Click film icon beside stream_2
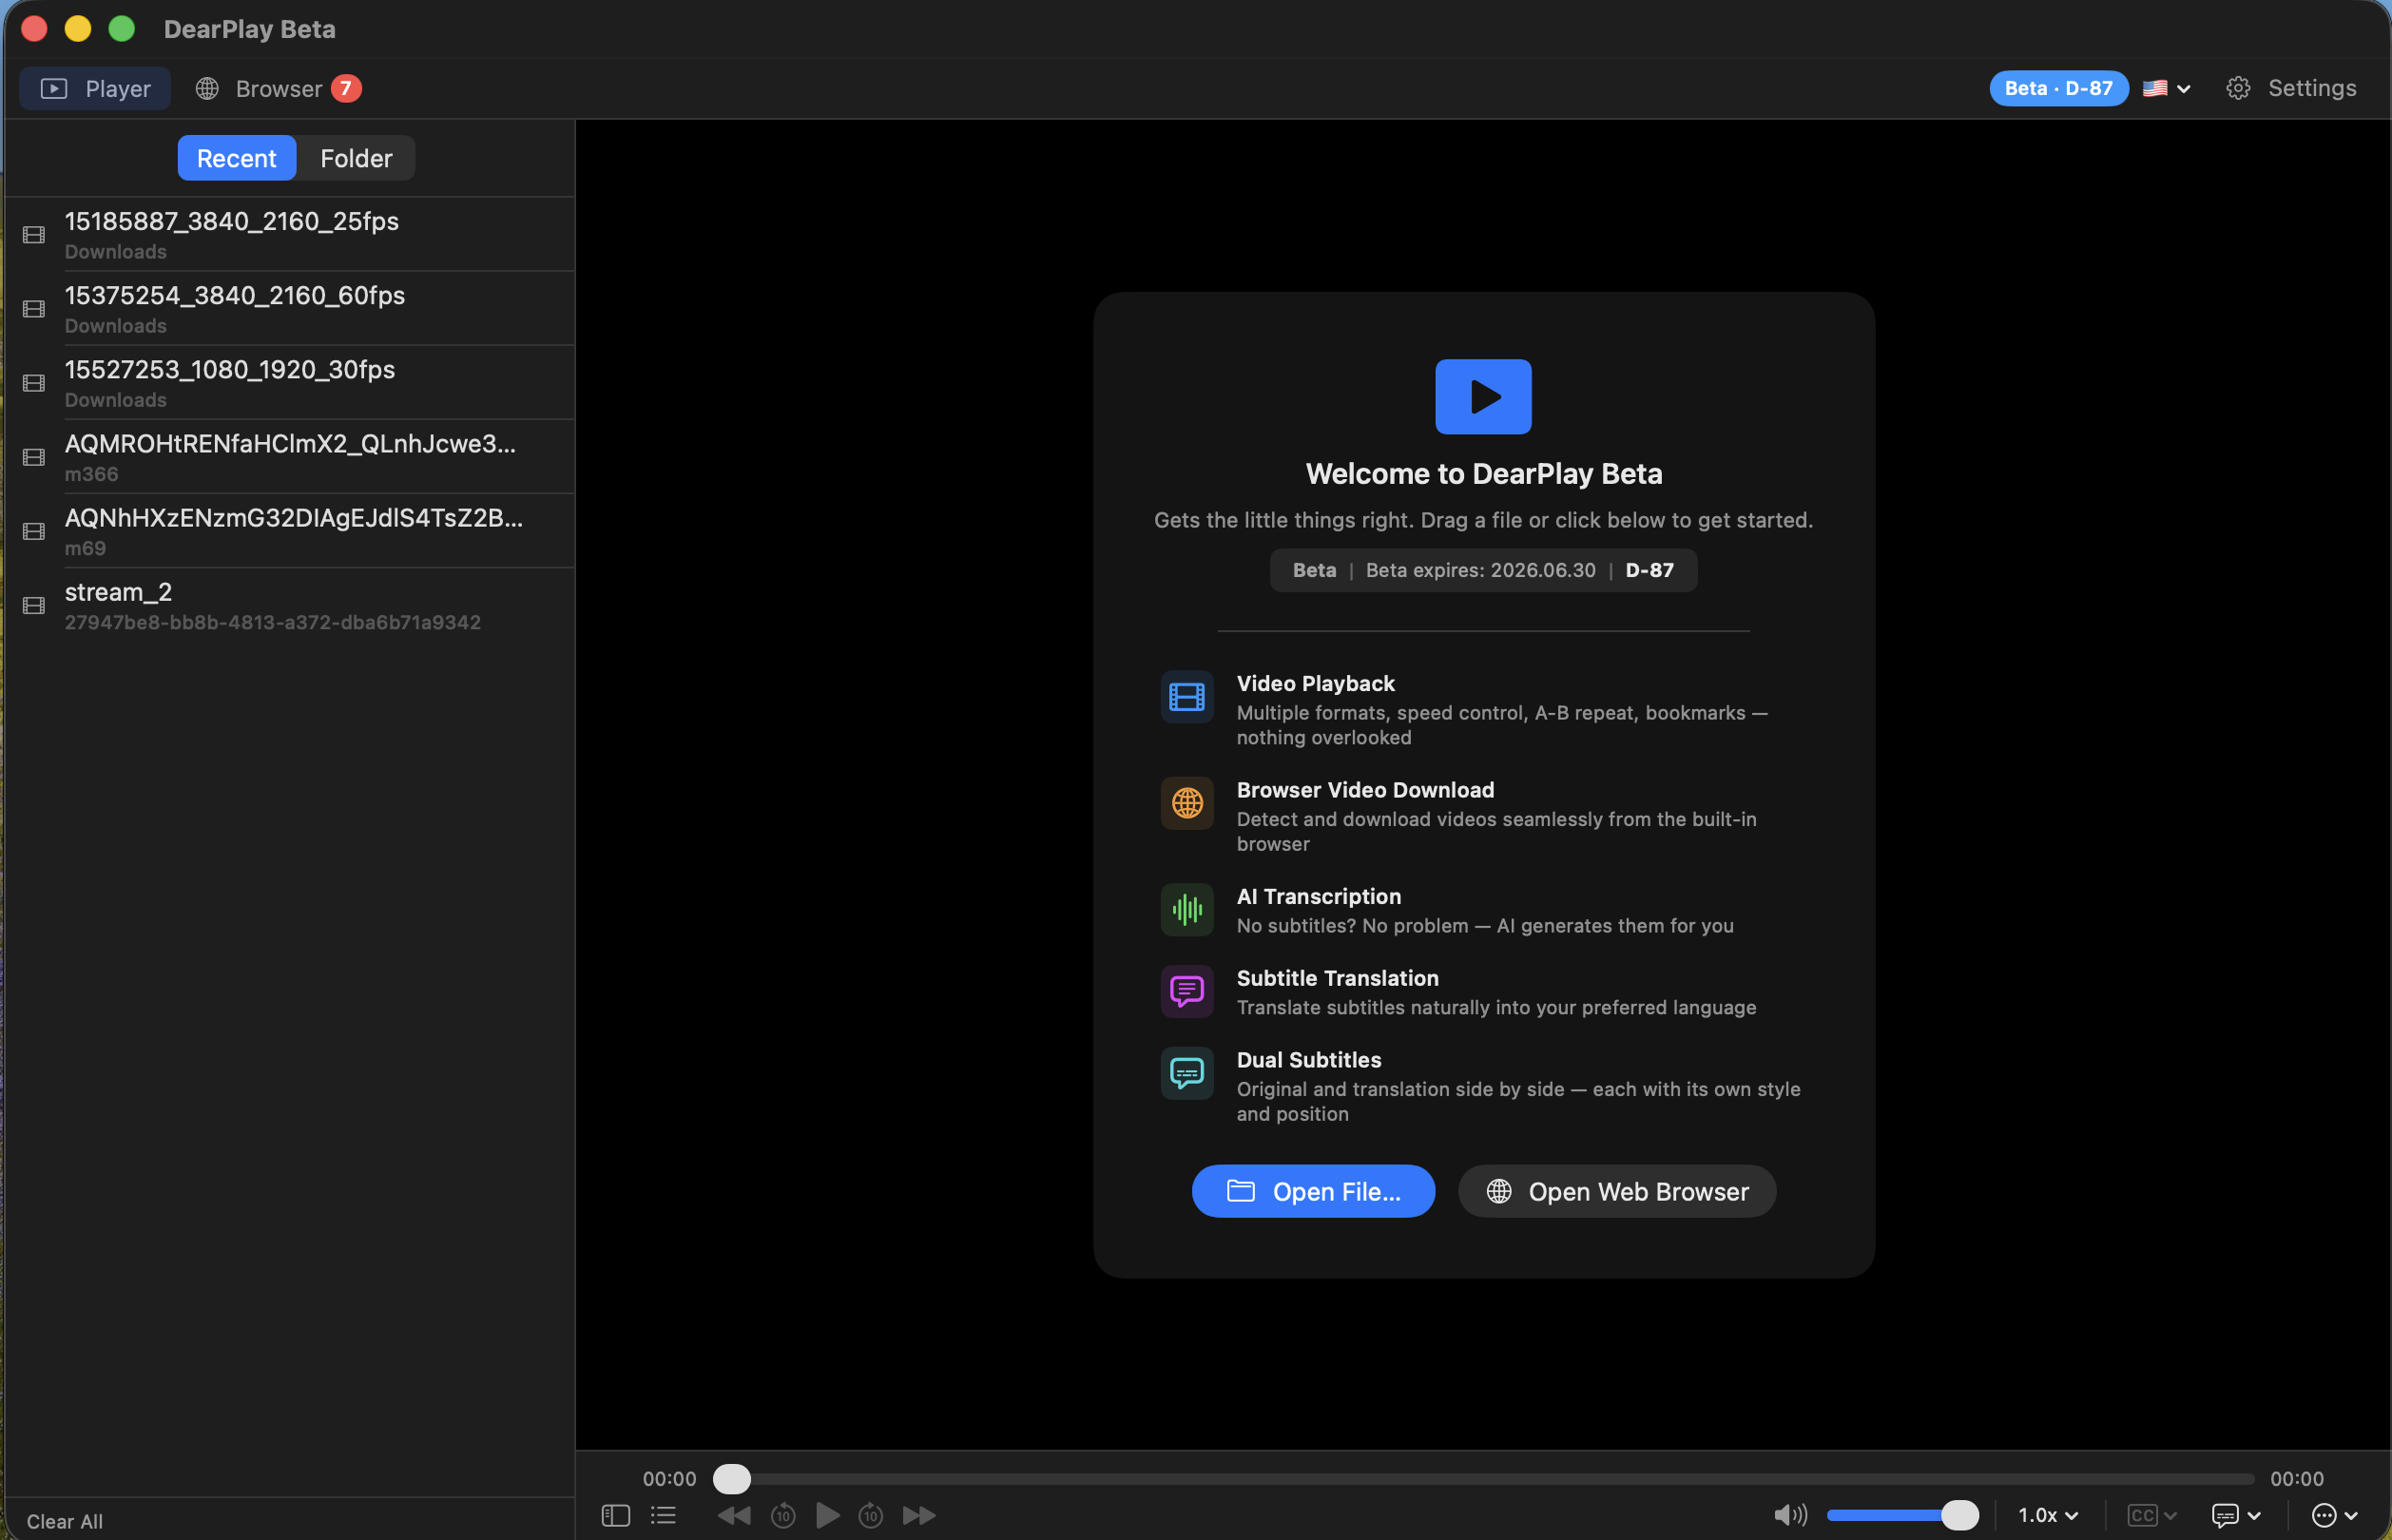This screenshot has height=1540, width=2392. tap(34, 605)
